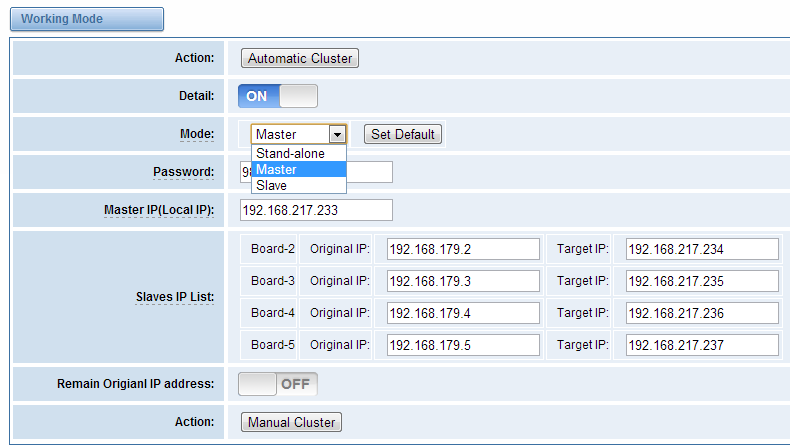Click the Board-2 row label
The width and height of the screenshot is (790, 448).
273,249
